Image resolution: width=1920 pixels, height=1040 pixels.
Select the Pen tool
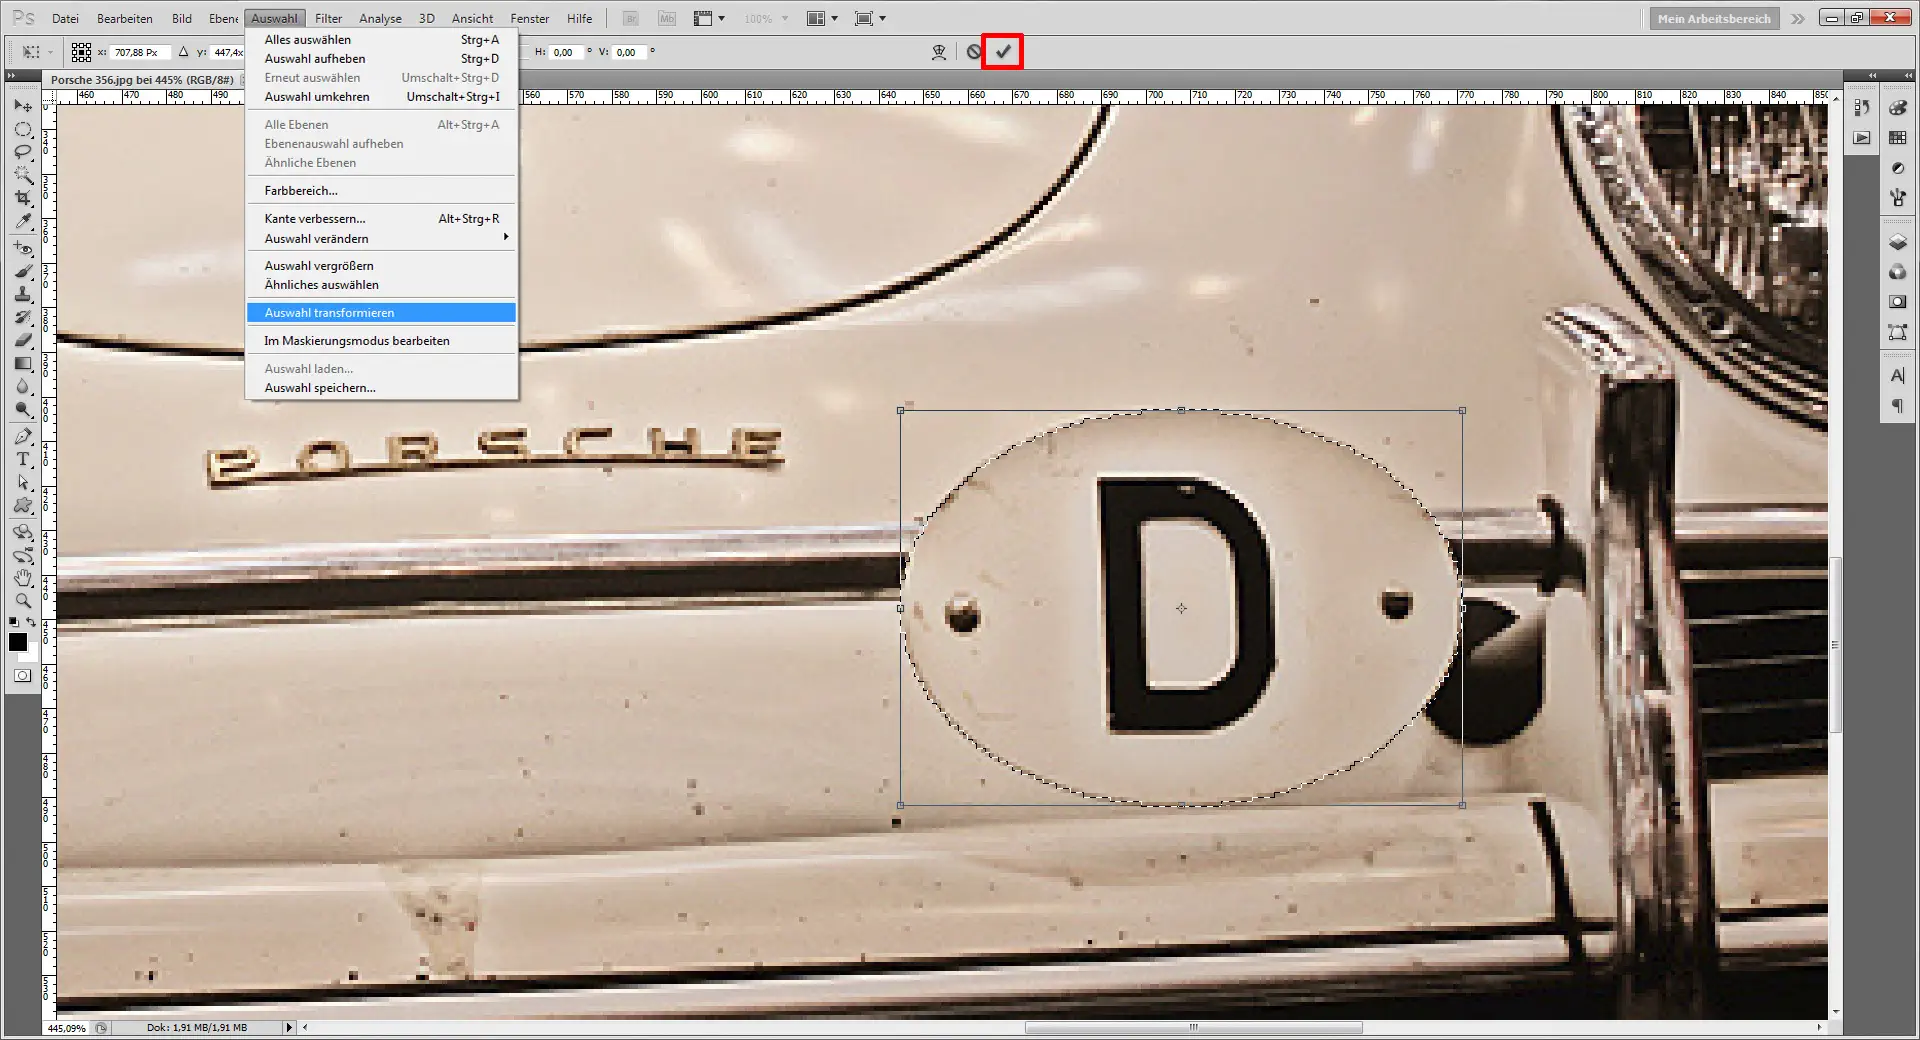pos(22,436)
